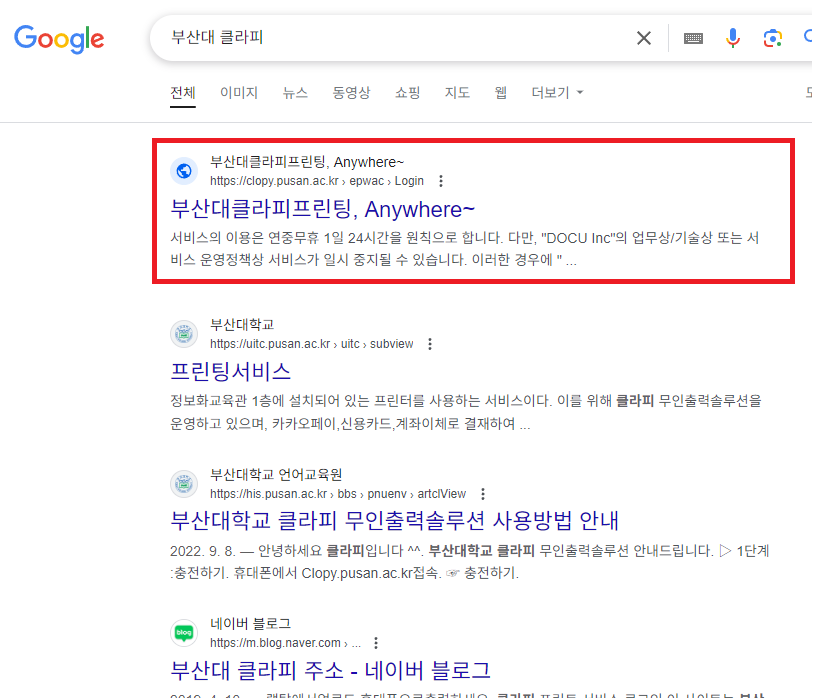Screen dimensions: 813x698
Task: Click the Google logo
Action: [x=59, y=39]
